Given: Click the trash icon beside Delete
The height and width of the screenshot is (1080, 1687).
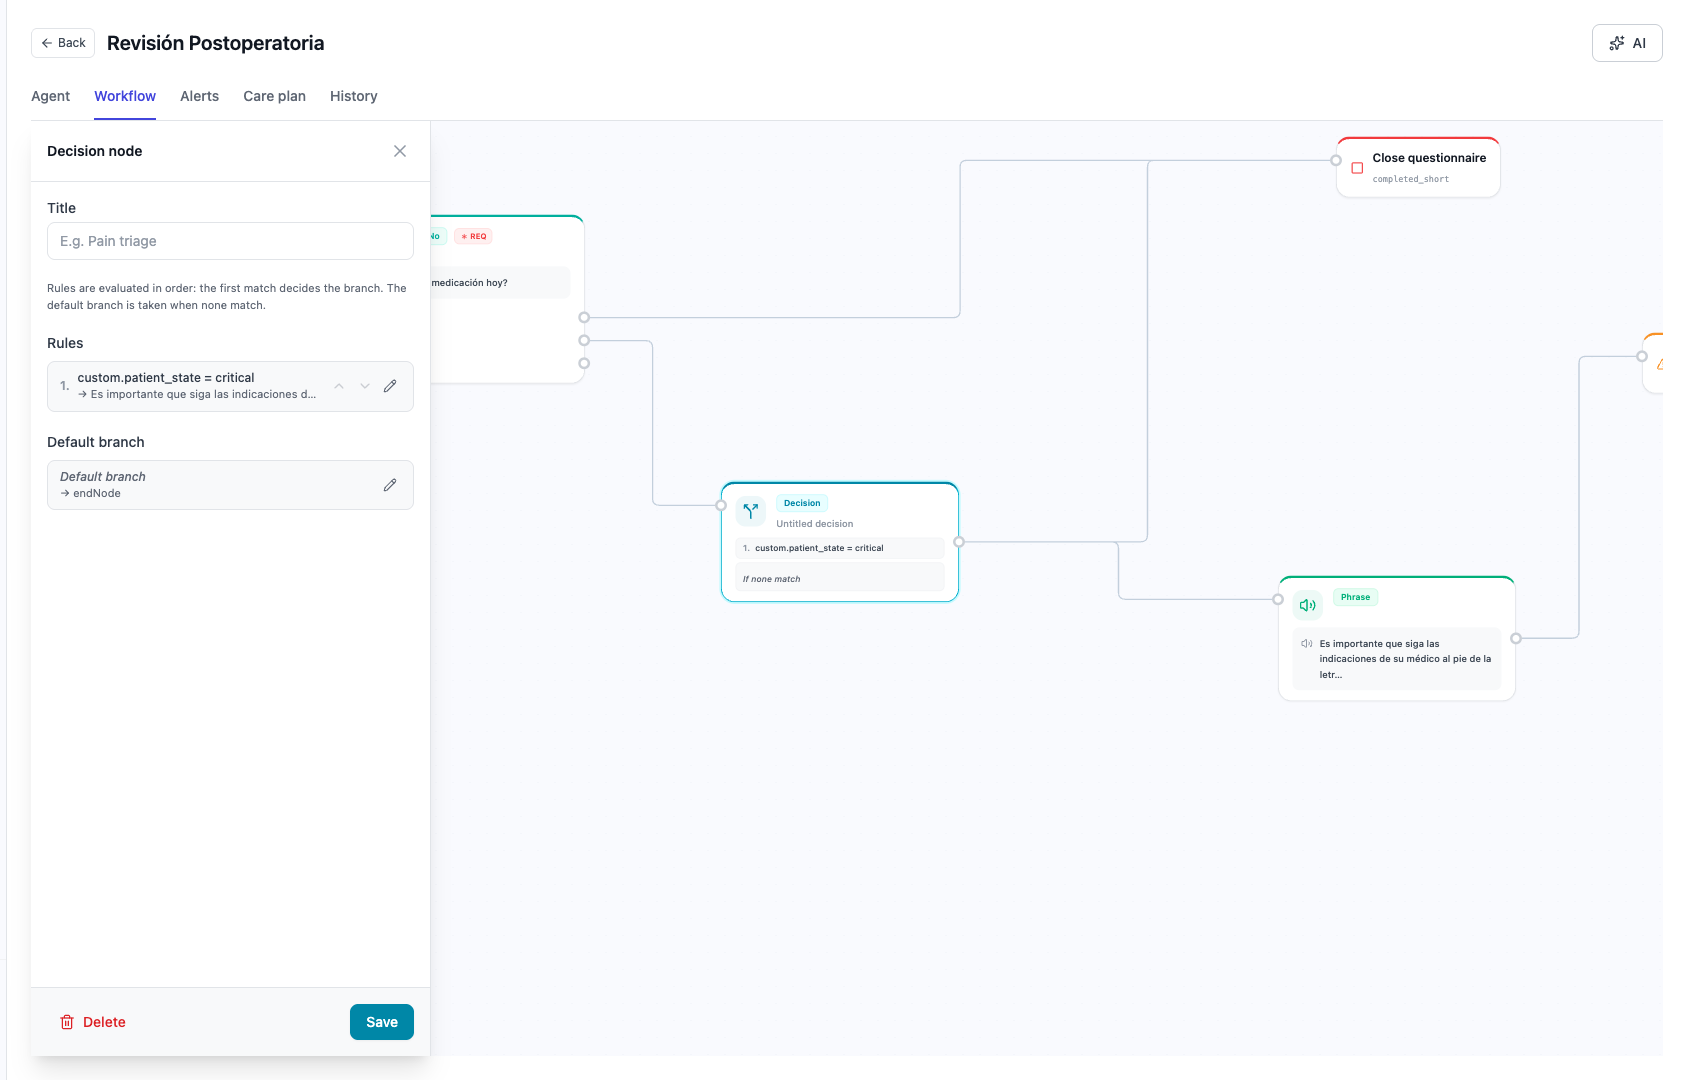Looking at the screenshot, I should [x=67, y=1022].
